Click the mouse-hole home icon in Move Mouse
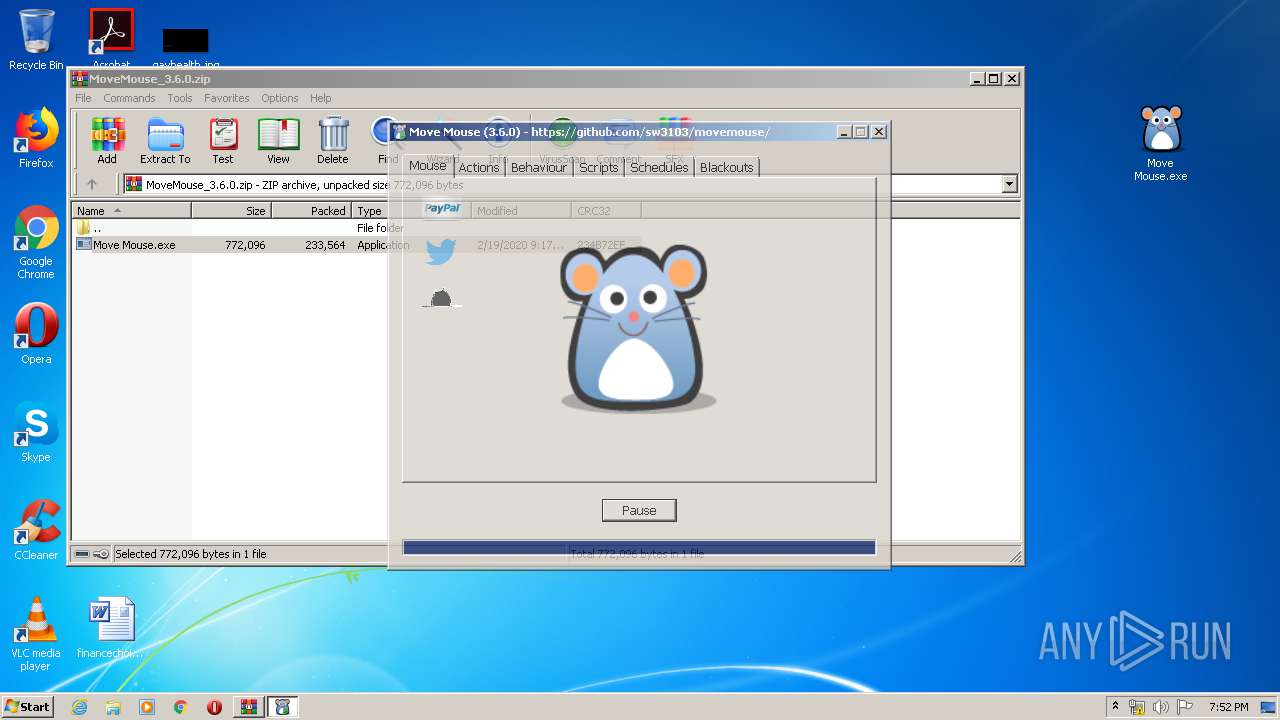Image resolution: width=1280 pixels, height=720 pixels. click(x=441, y=298)
